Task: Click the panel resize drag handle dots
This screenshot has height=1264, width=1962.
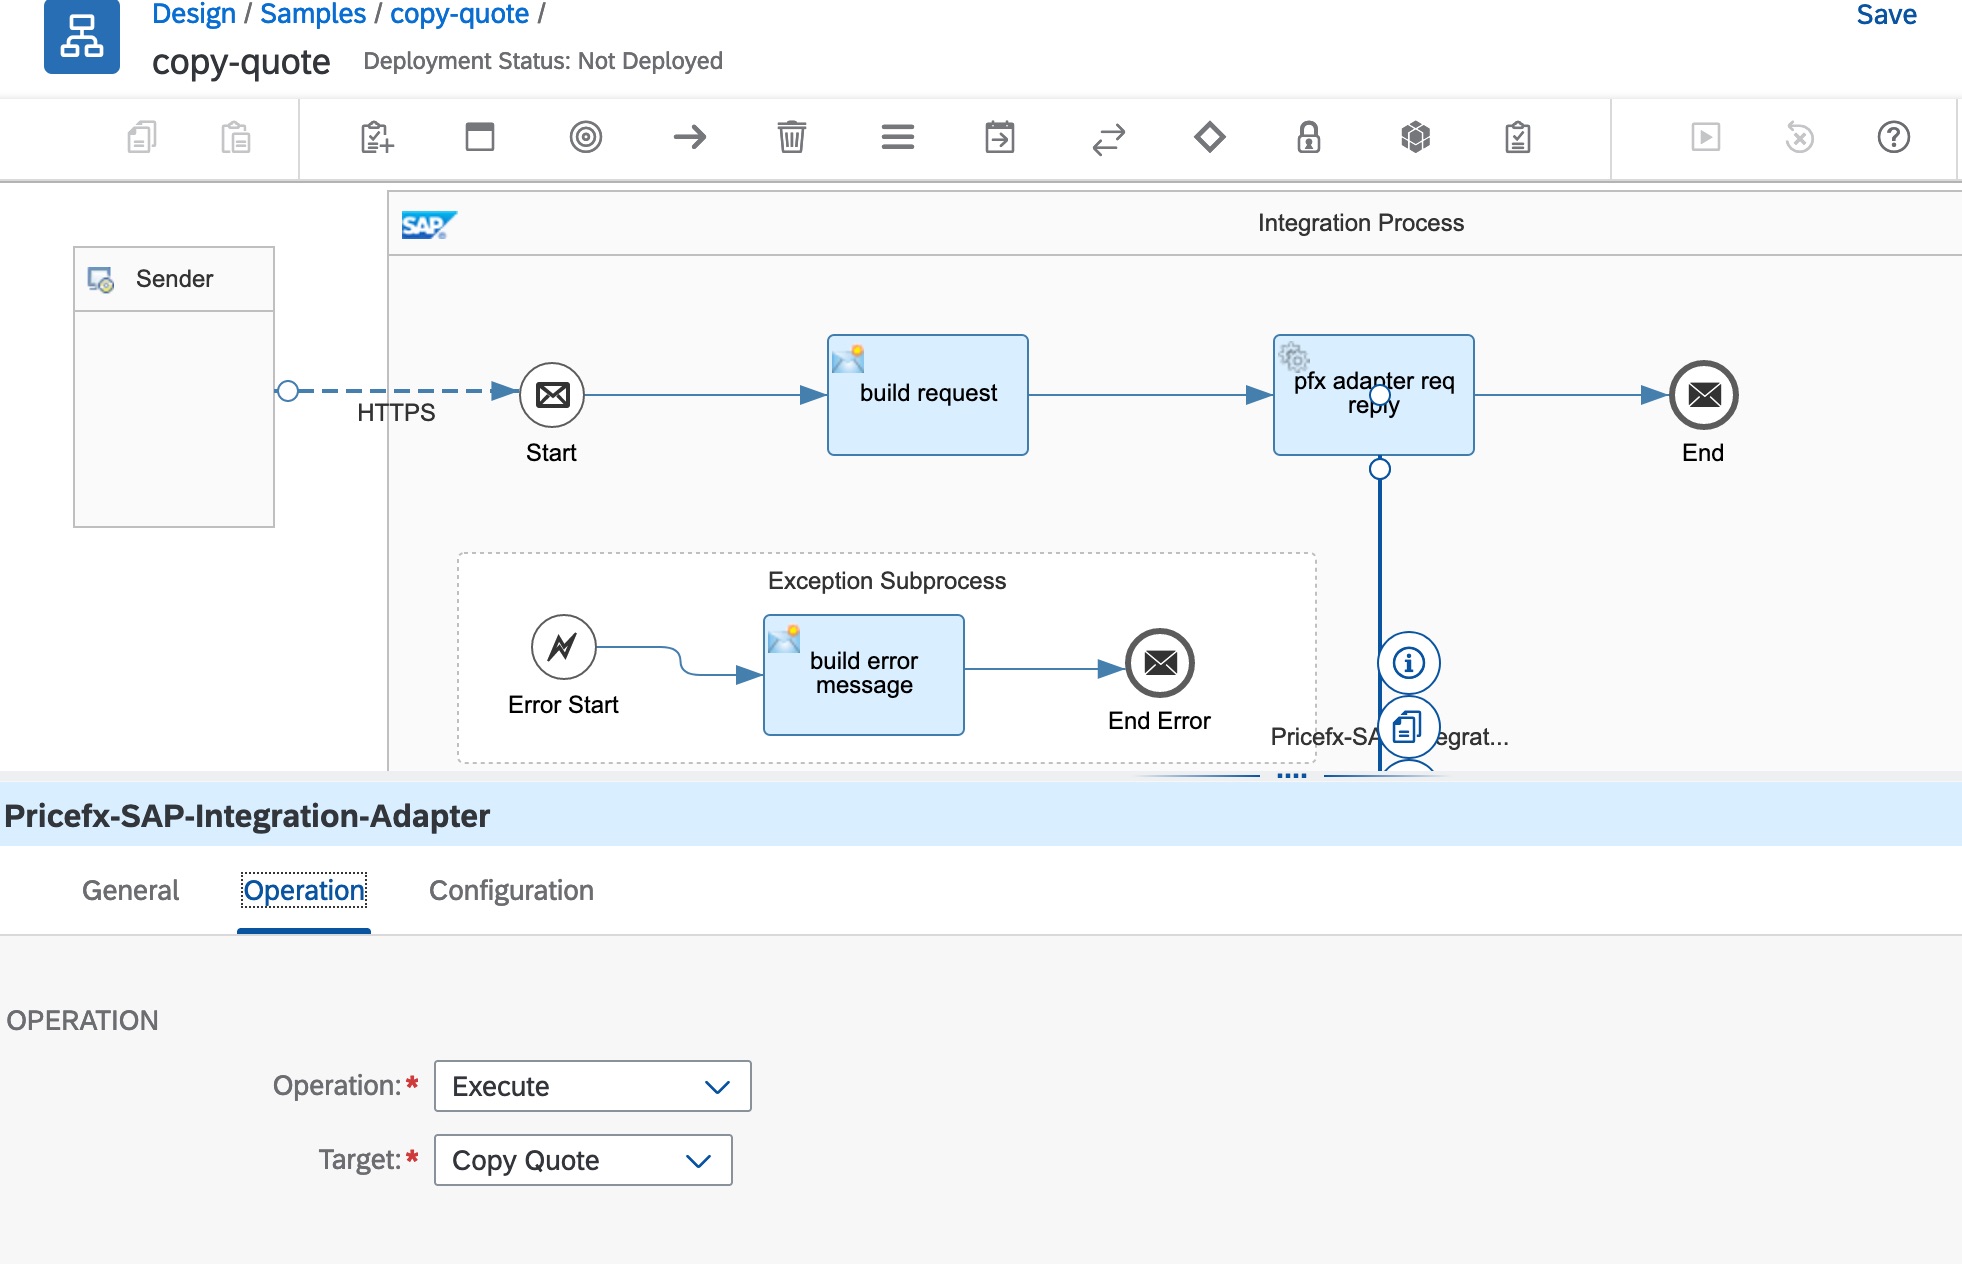Action: point(1291,775)
